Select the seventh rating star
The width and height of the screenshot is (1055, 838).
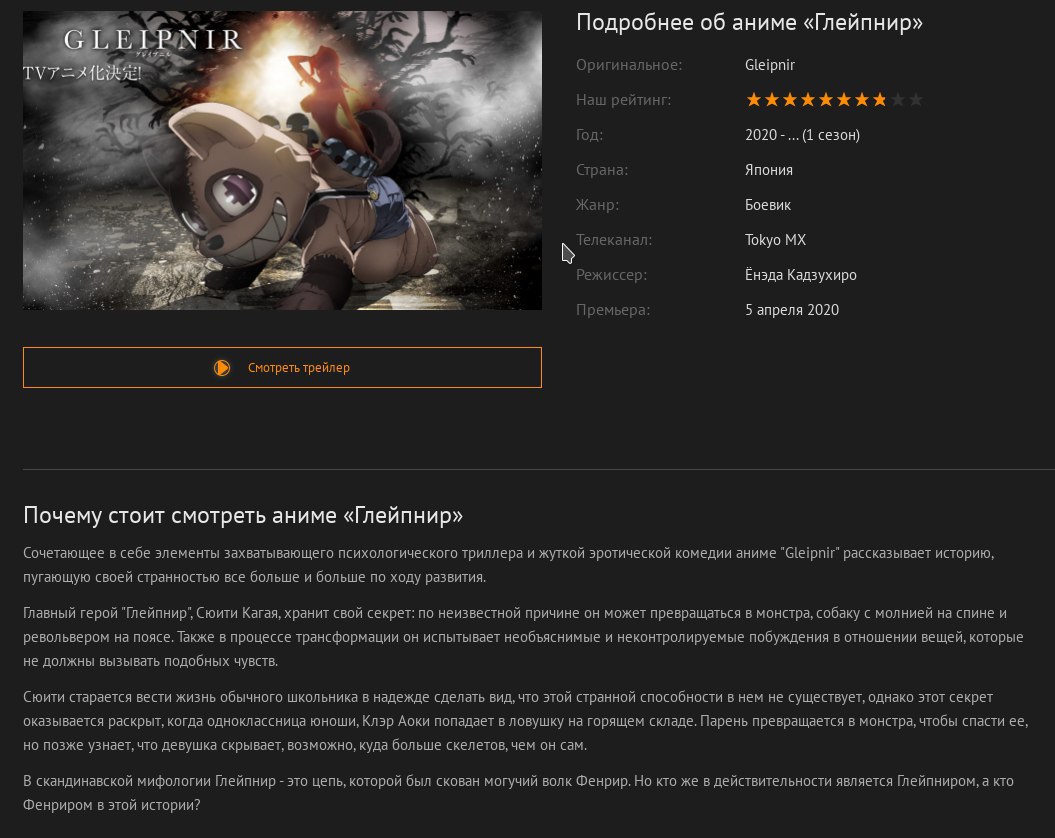tap(862, 100)
